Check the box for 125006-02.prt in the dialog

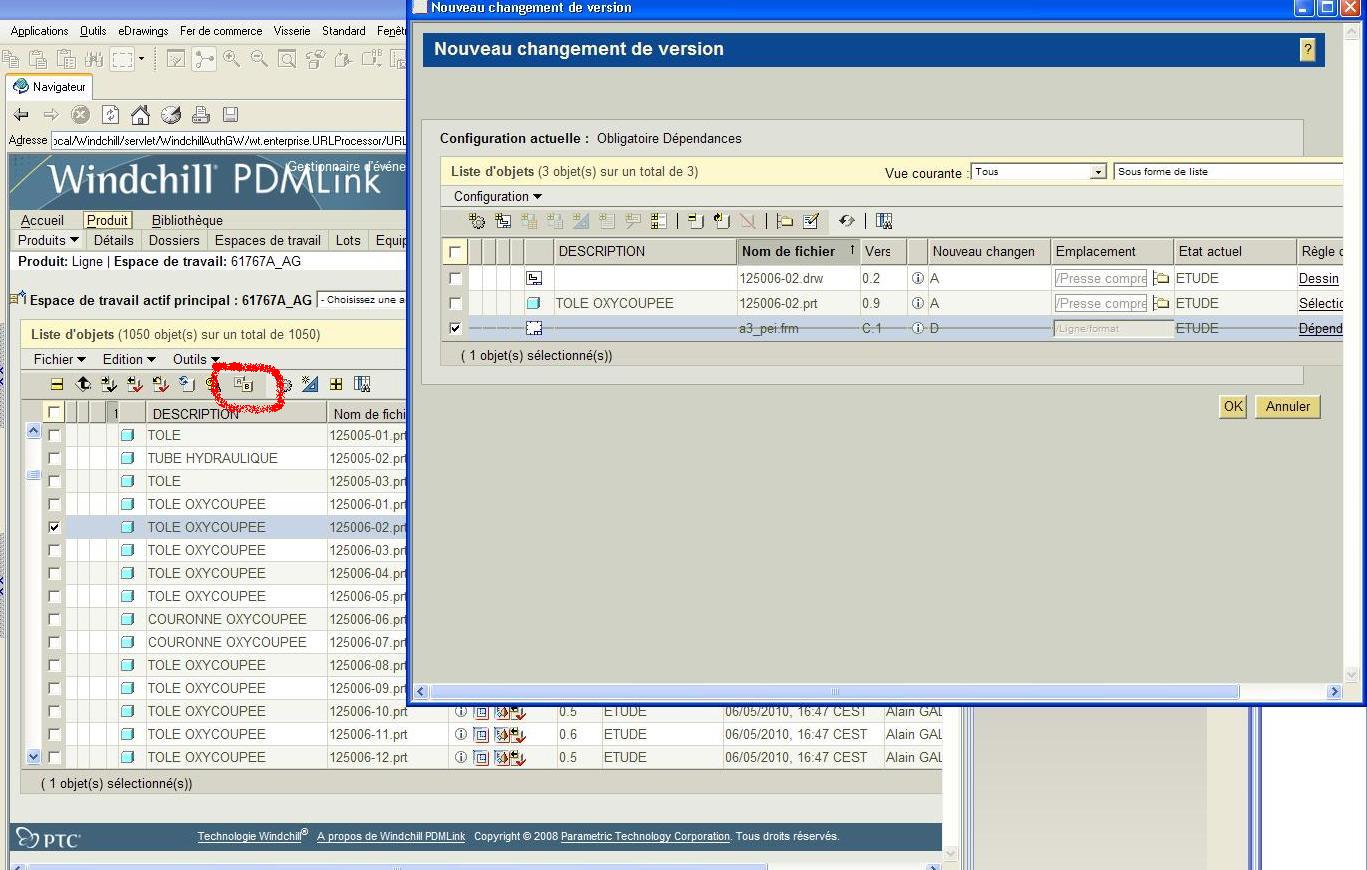pyautogui.click(x=456, y=303)
